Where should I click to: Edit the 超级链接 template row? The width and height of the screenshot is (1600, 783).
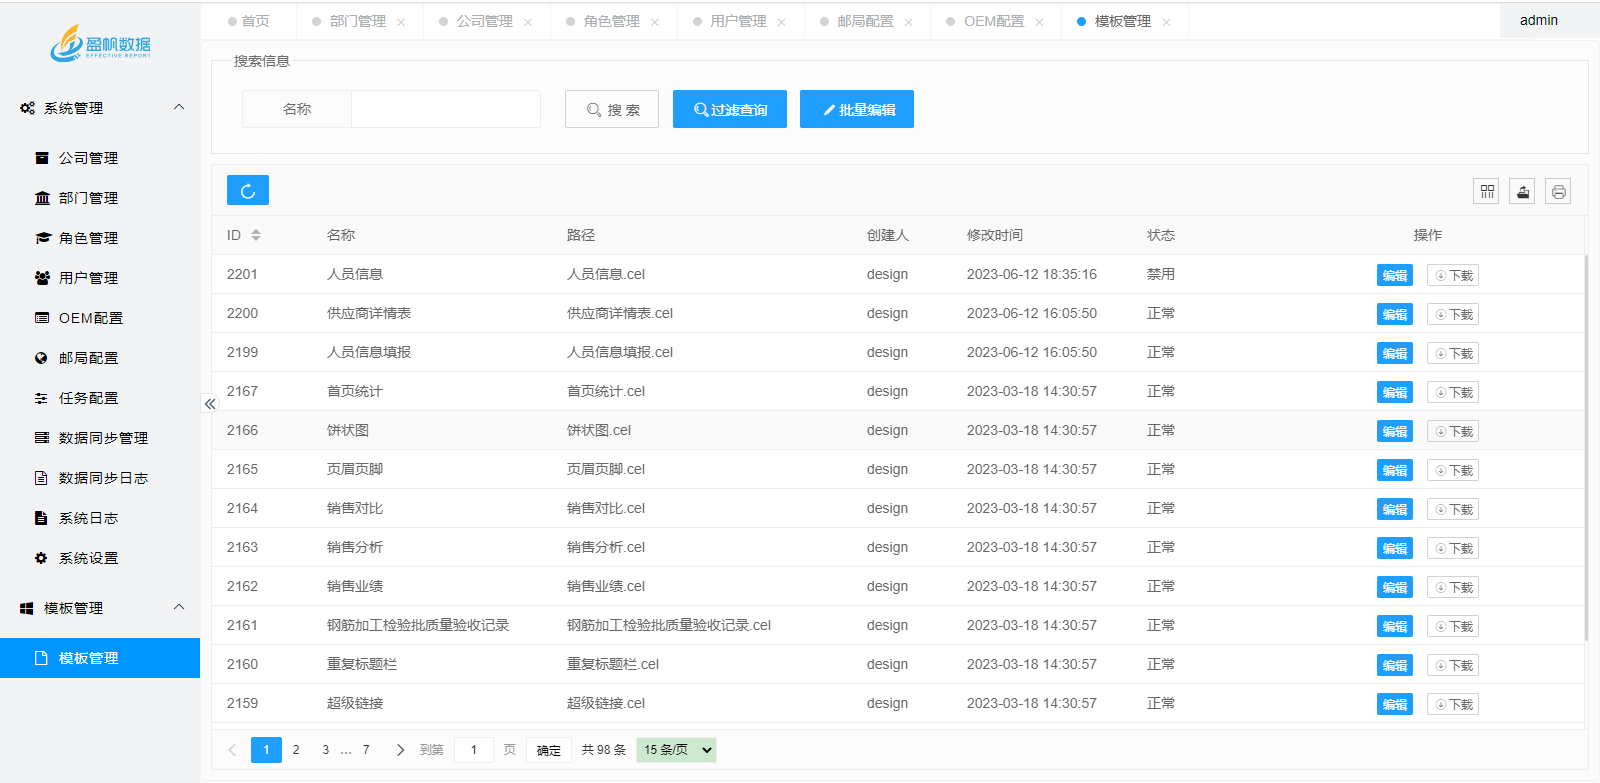[1395, 704]
